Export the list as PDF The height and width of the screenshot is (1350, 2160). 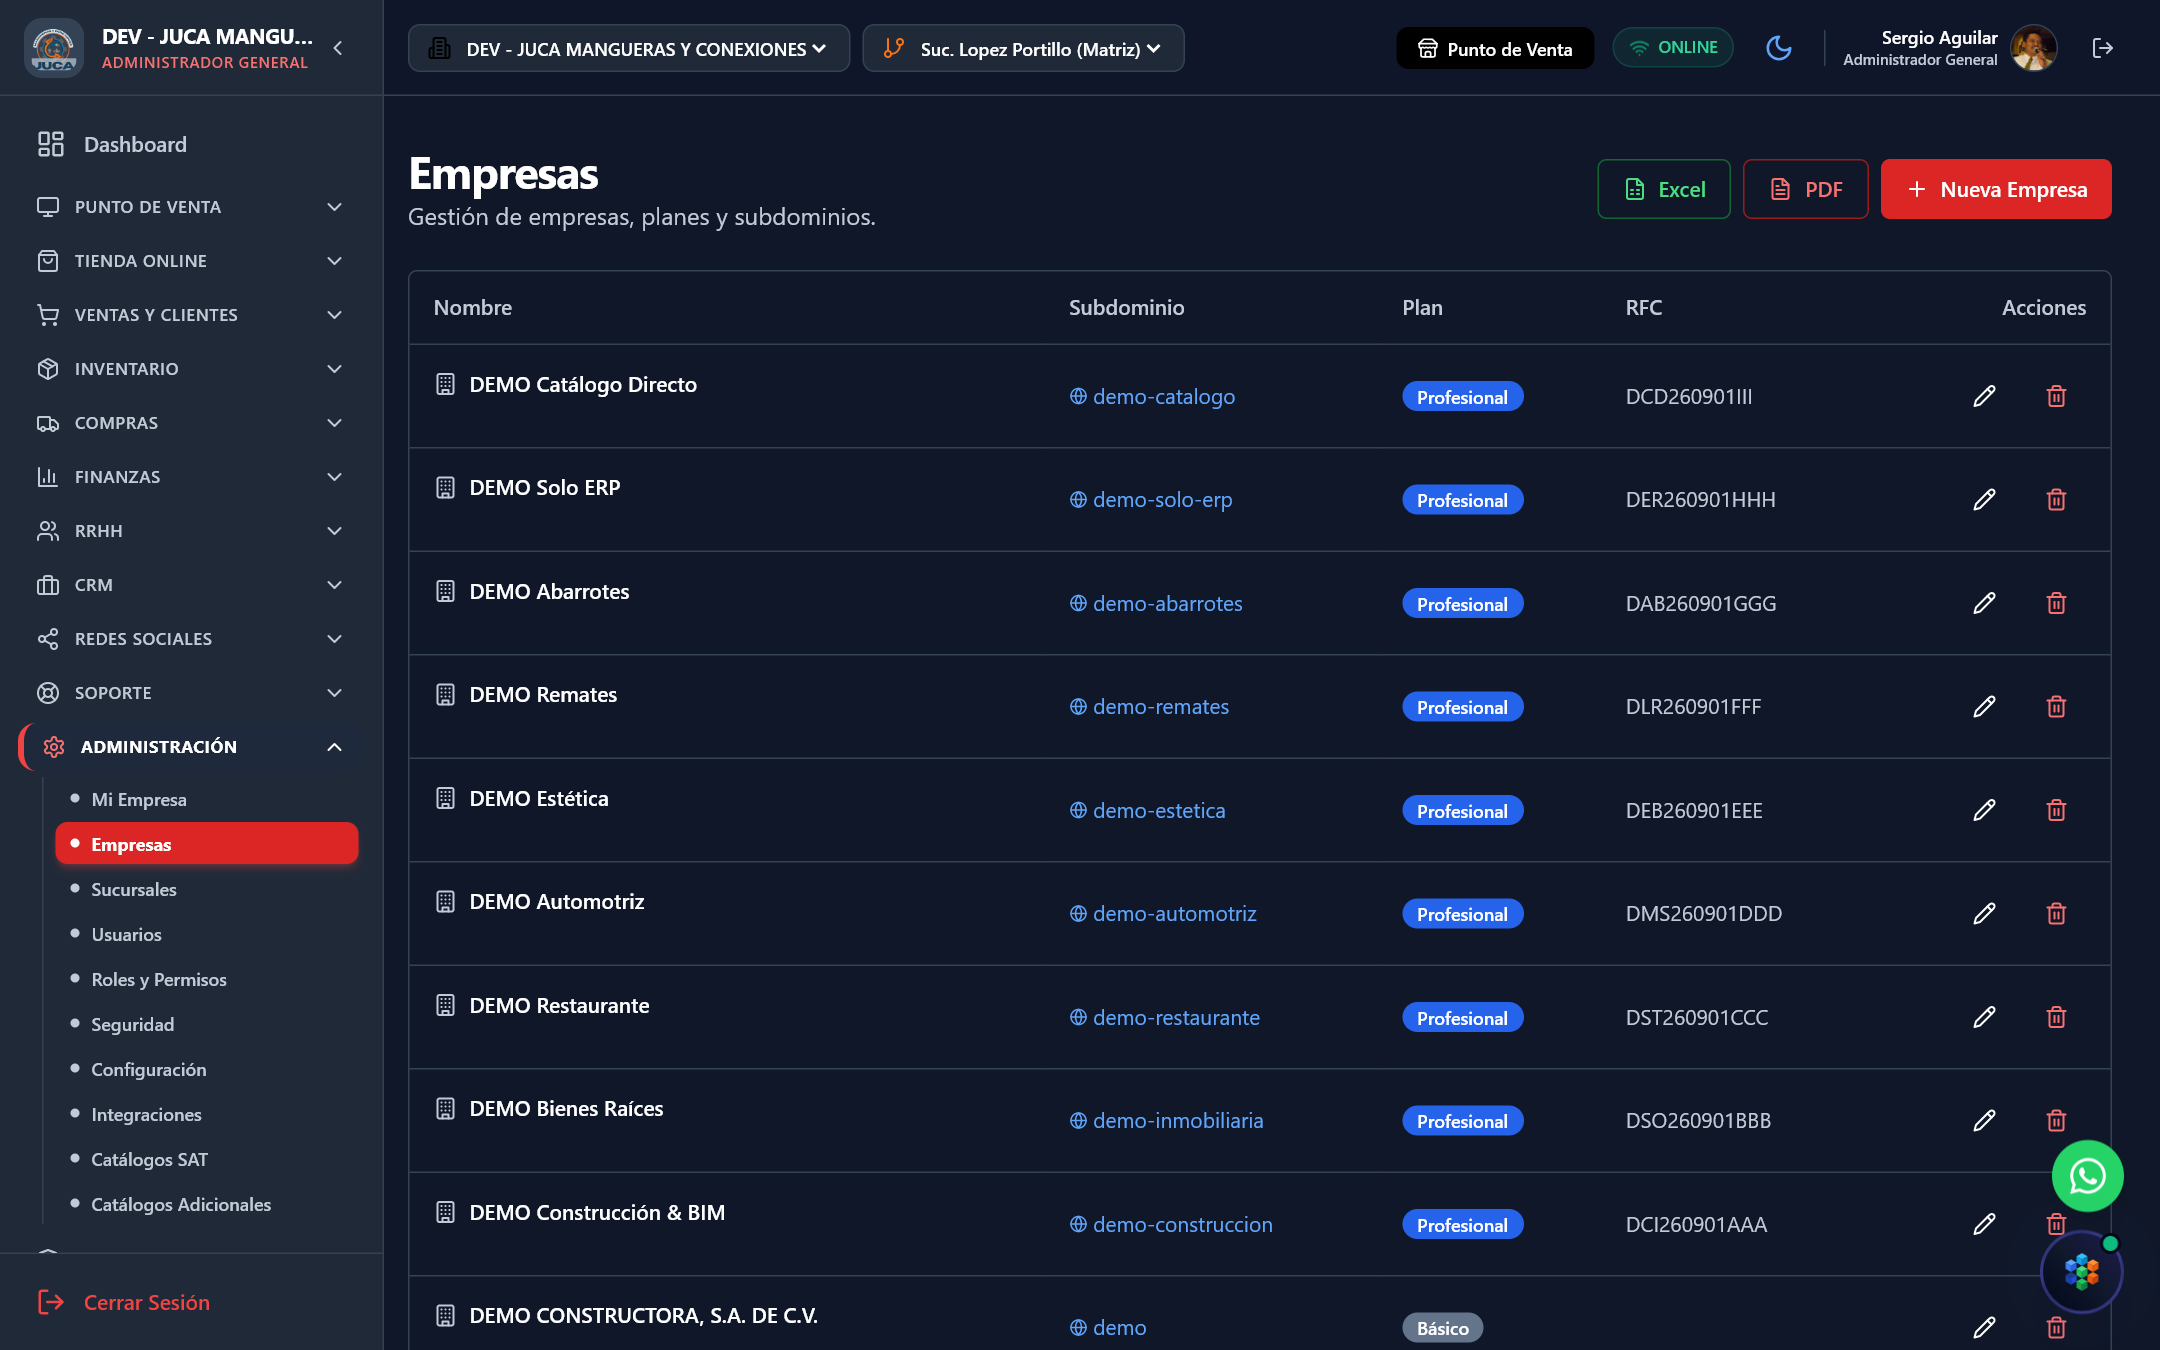pyautogui.click(x=1806, y=189)
